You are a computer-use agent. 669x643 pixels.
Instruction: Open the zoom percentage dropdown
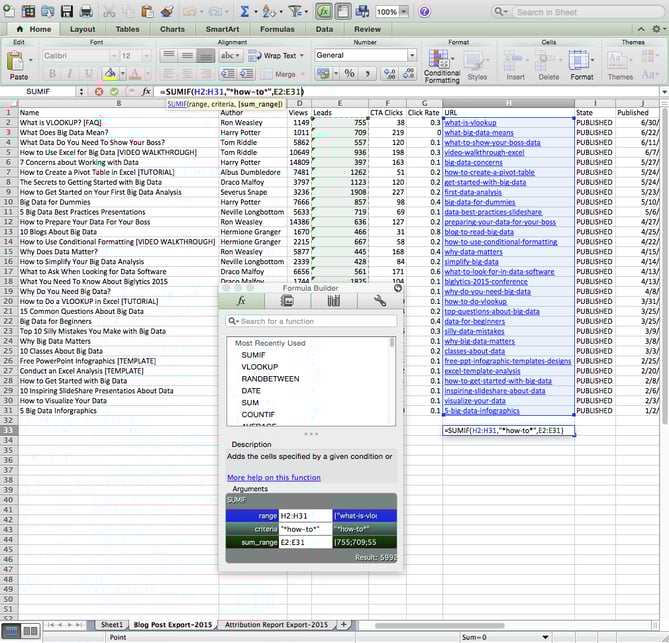[x=405, y=12]
